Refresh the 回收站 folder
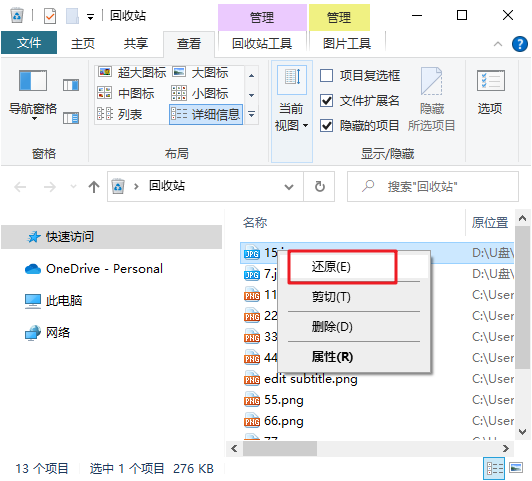532x481 pixels. [x=319, y=187]
